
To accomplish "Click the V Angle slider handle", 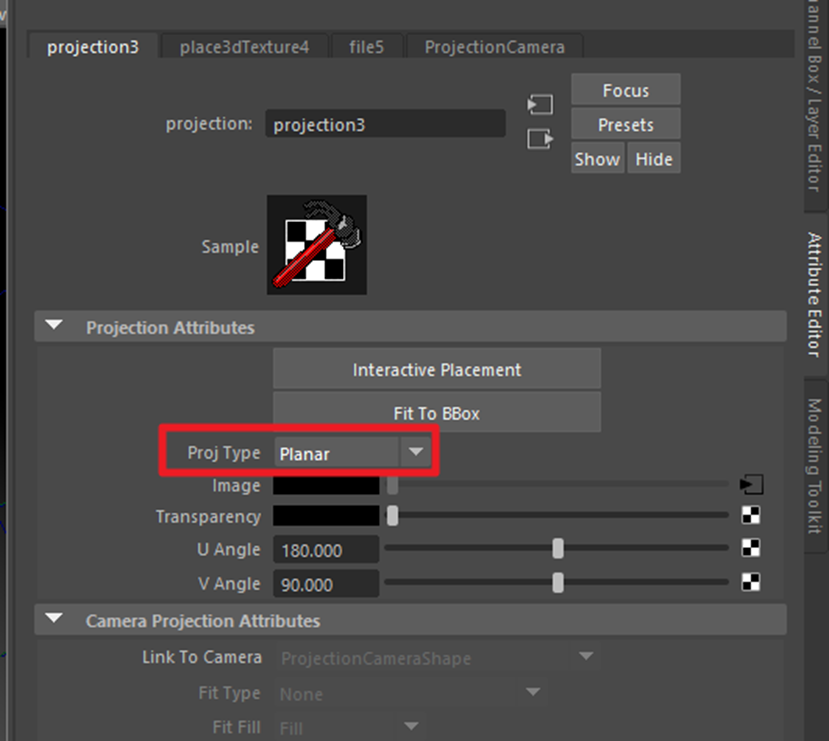I will coord(558,582).
